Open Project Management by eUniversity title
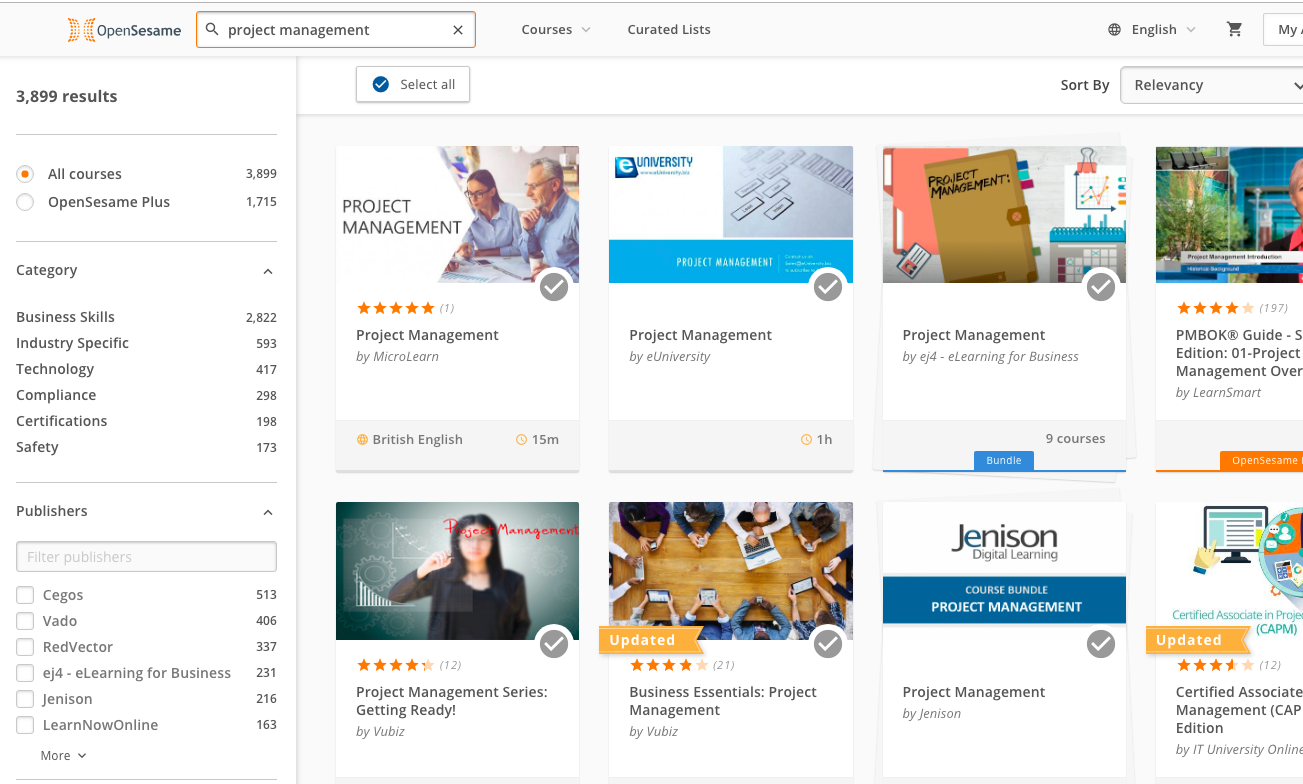Image resolution: width=1303 pixels, height=784 pixels. 700,335
